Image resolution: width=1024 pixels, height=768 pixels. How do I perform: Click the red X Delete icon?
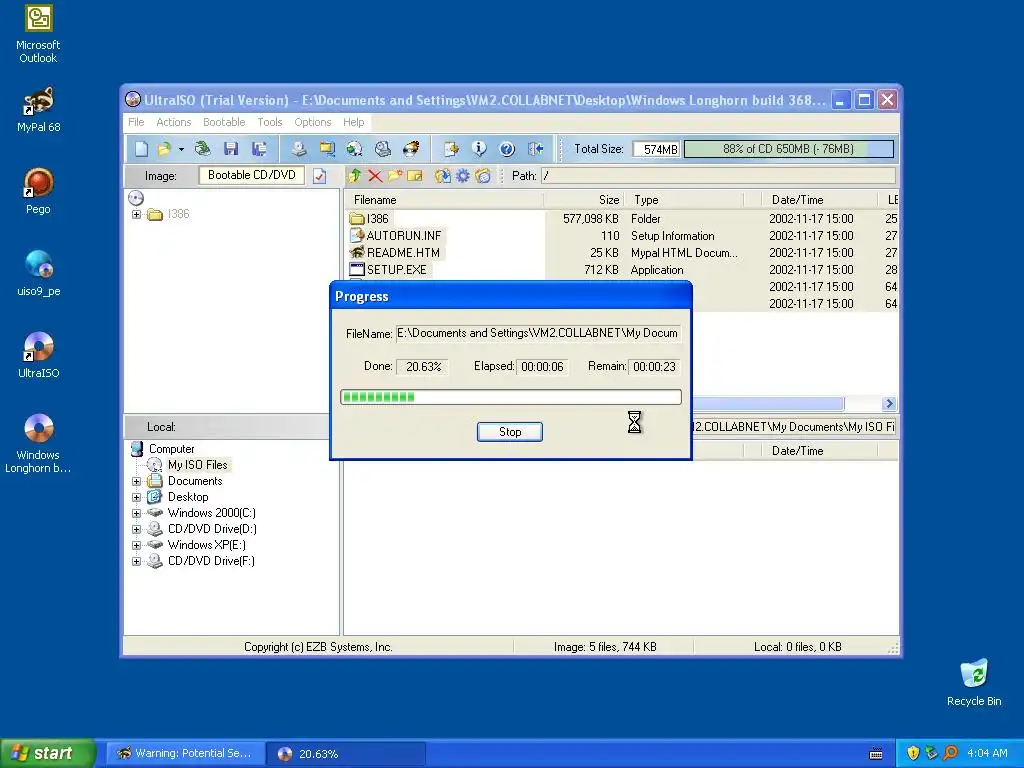pos(375,176)
